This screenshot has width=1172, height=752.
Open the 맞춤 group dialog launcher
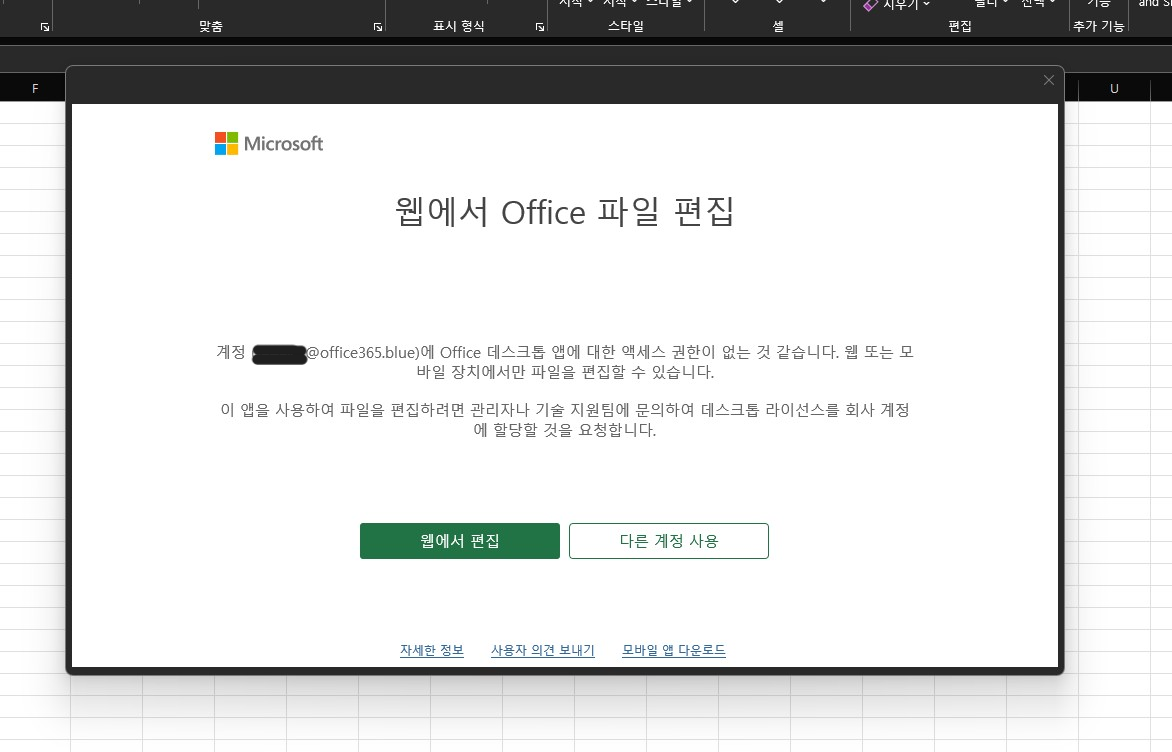point(377,27)
